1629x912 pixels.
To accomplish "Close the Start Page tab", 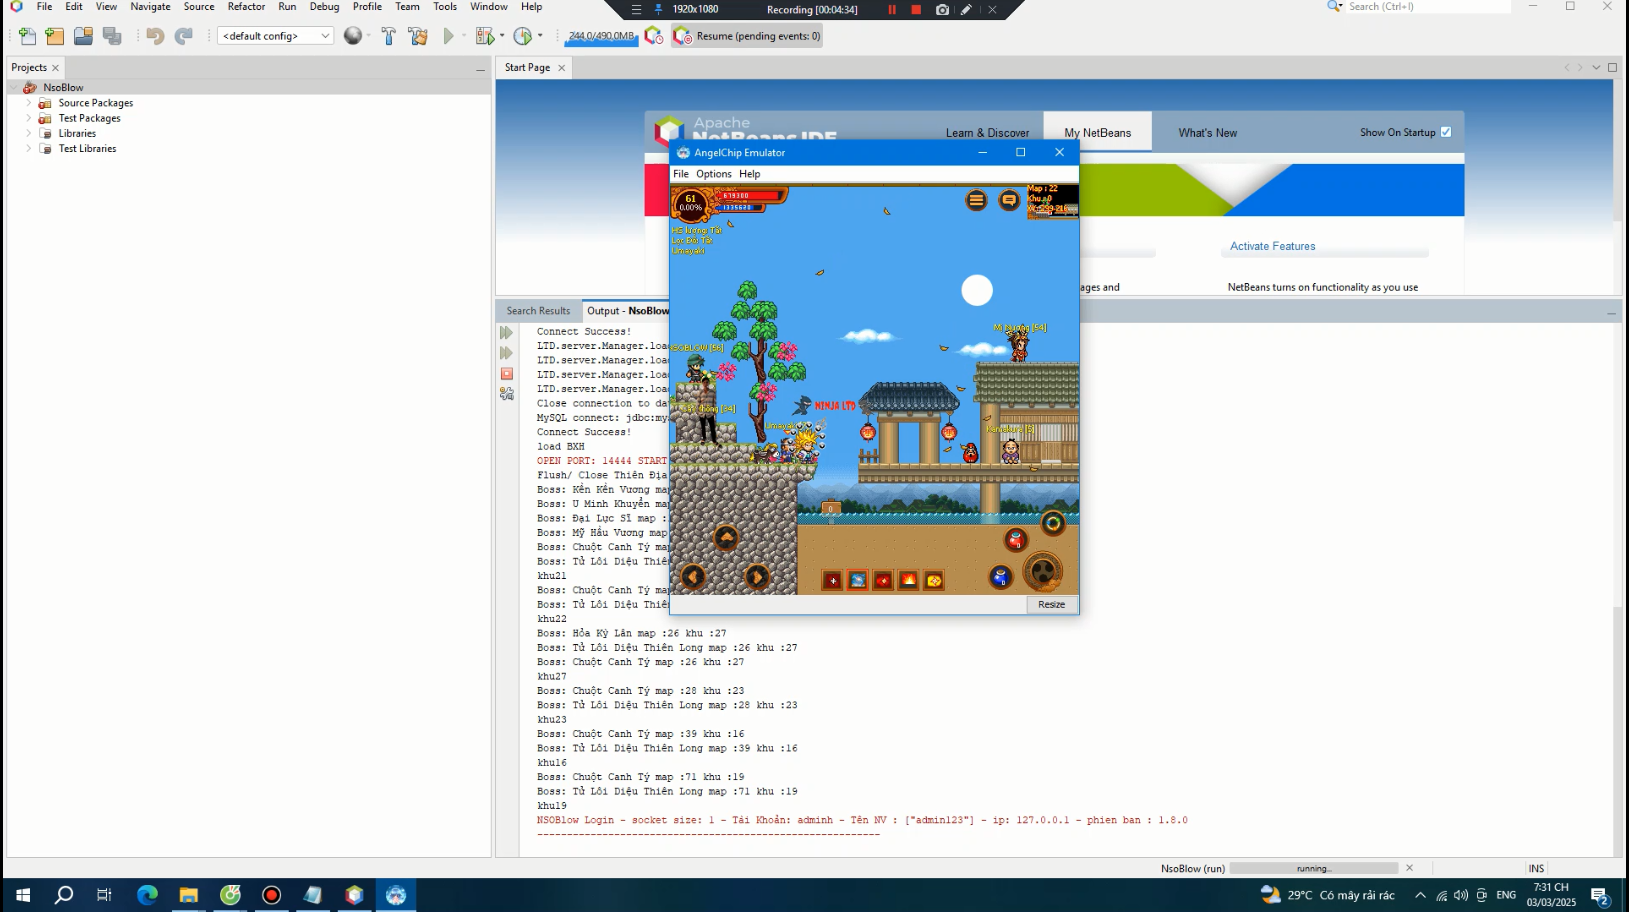I will 561,68.
